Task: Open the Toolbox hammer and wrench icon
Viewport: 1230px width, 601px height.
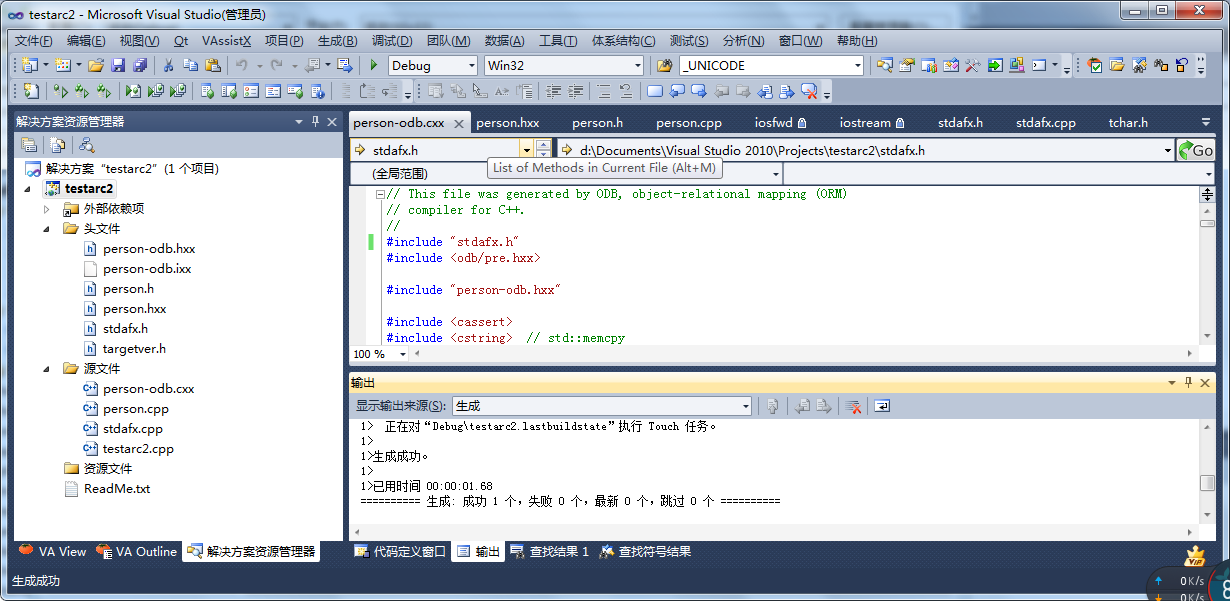Action: [972, 65]
